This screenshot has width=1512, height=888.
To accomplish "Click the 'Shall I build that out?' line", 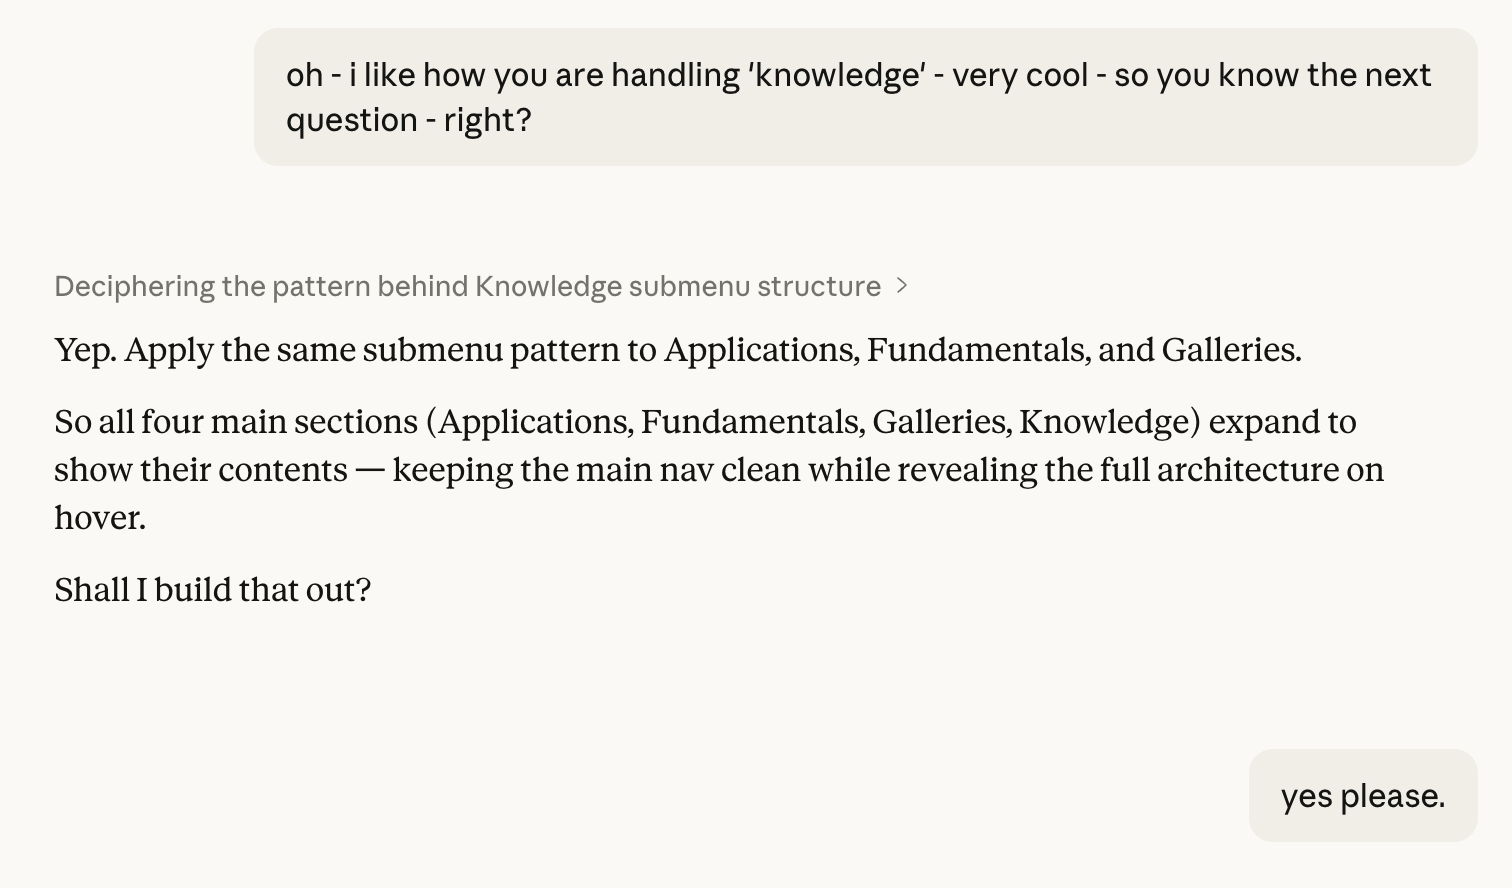I will tap(213, 590).
